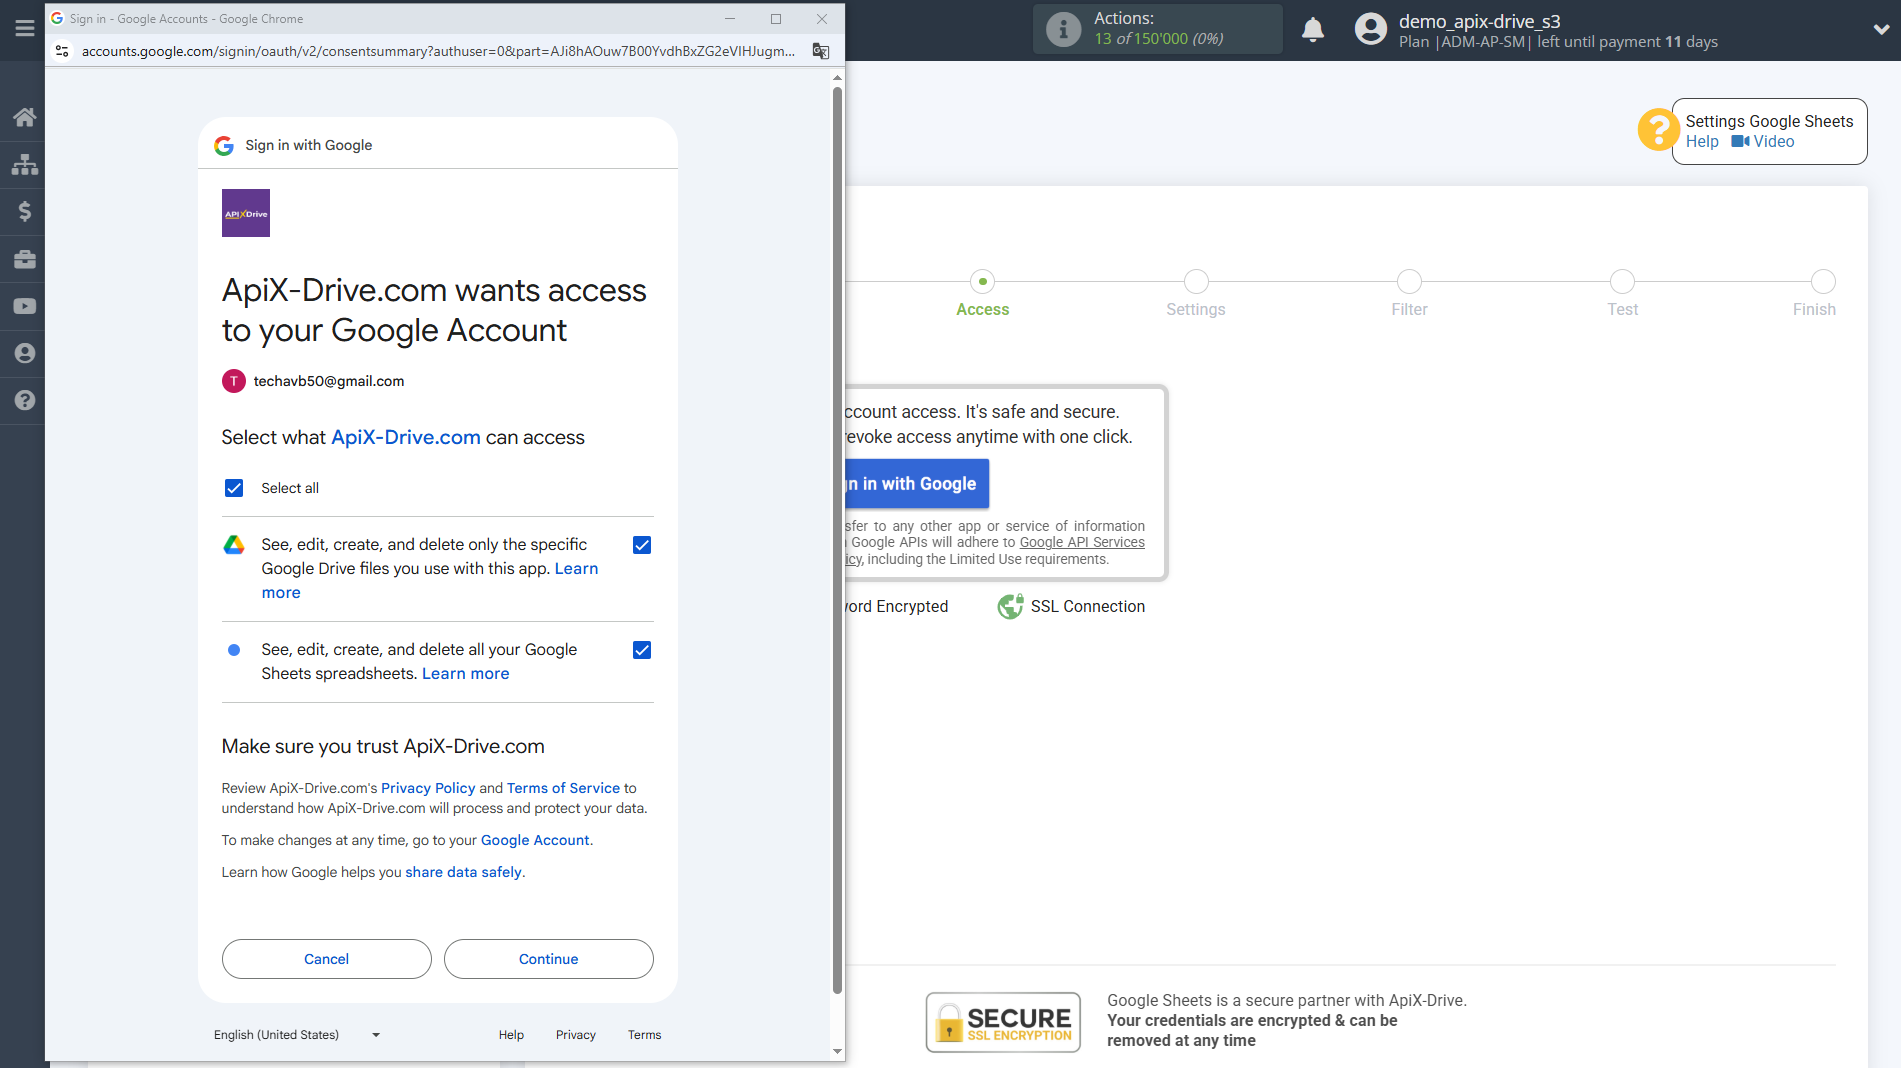Click the Continue button
Viewport: 1901px width, 1068px height.
point(549,959)
